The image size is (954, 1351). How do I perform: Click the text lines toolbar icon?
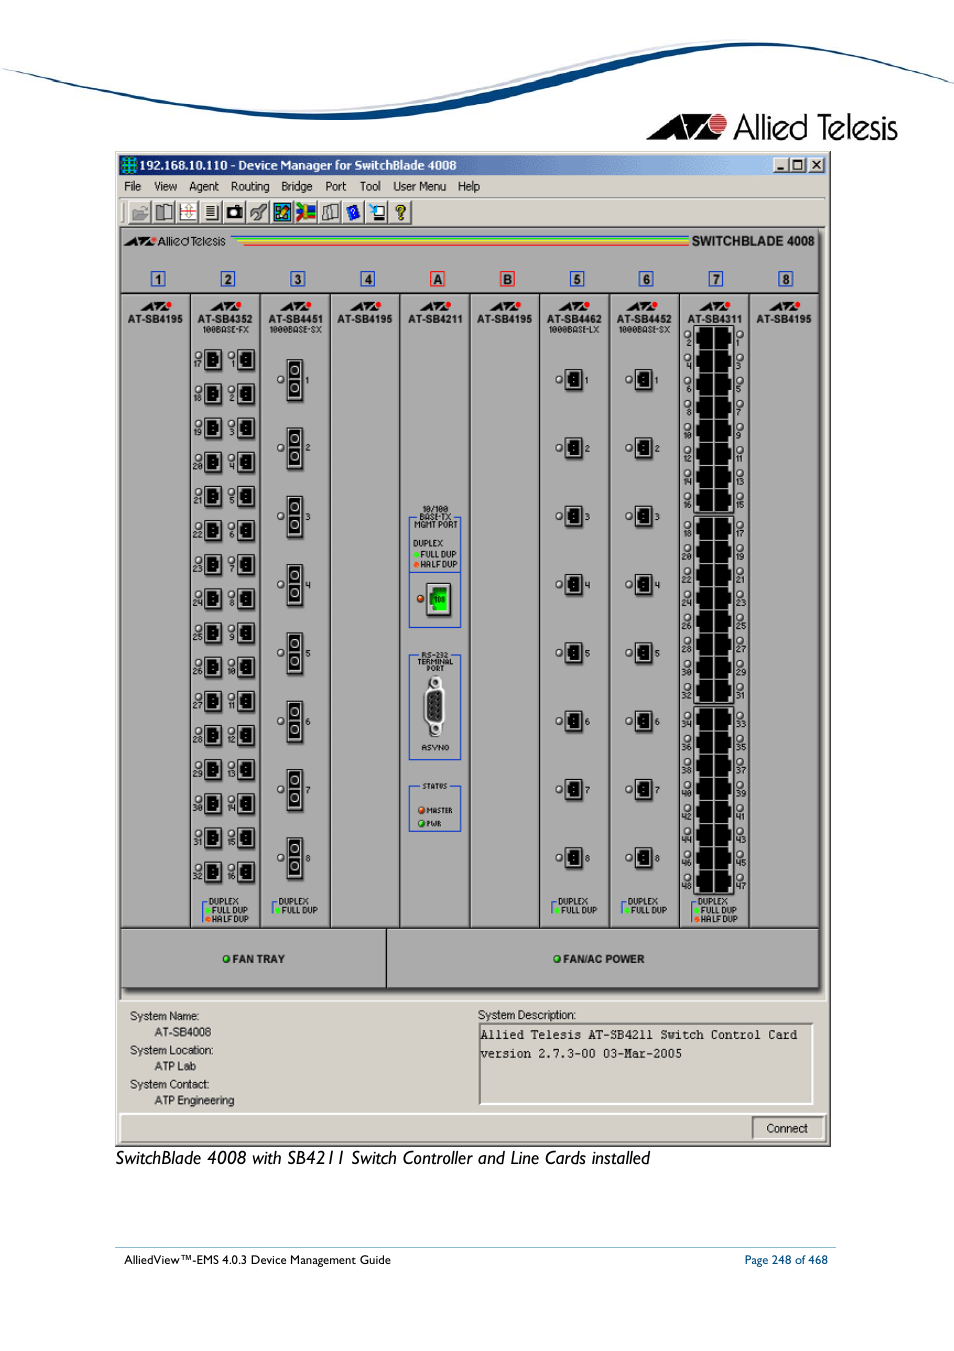click(x=211, y=212)
